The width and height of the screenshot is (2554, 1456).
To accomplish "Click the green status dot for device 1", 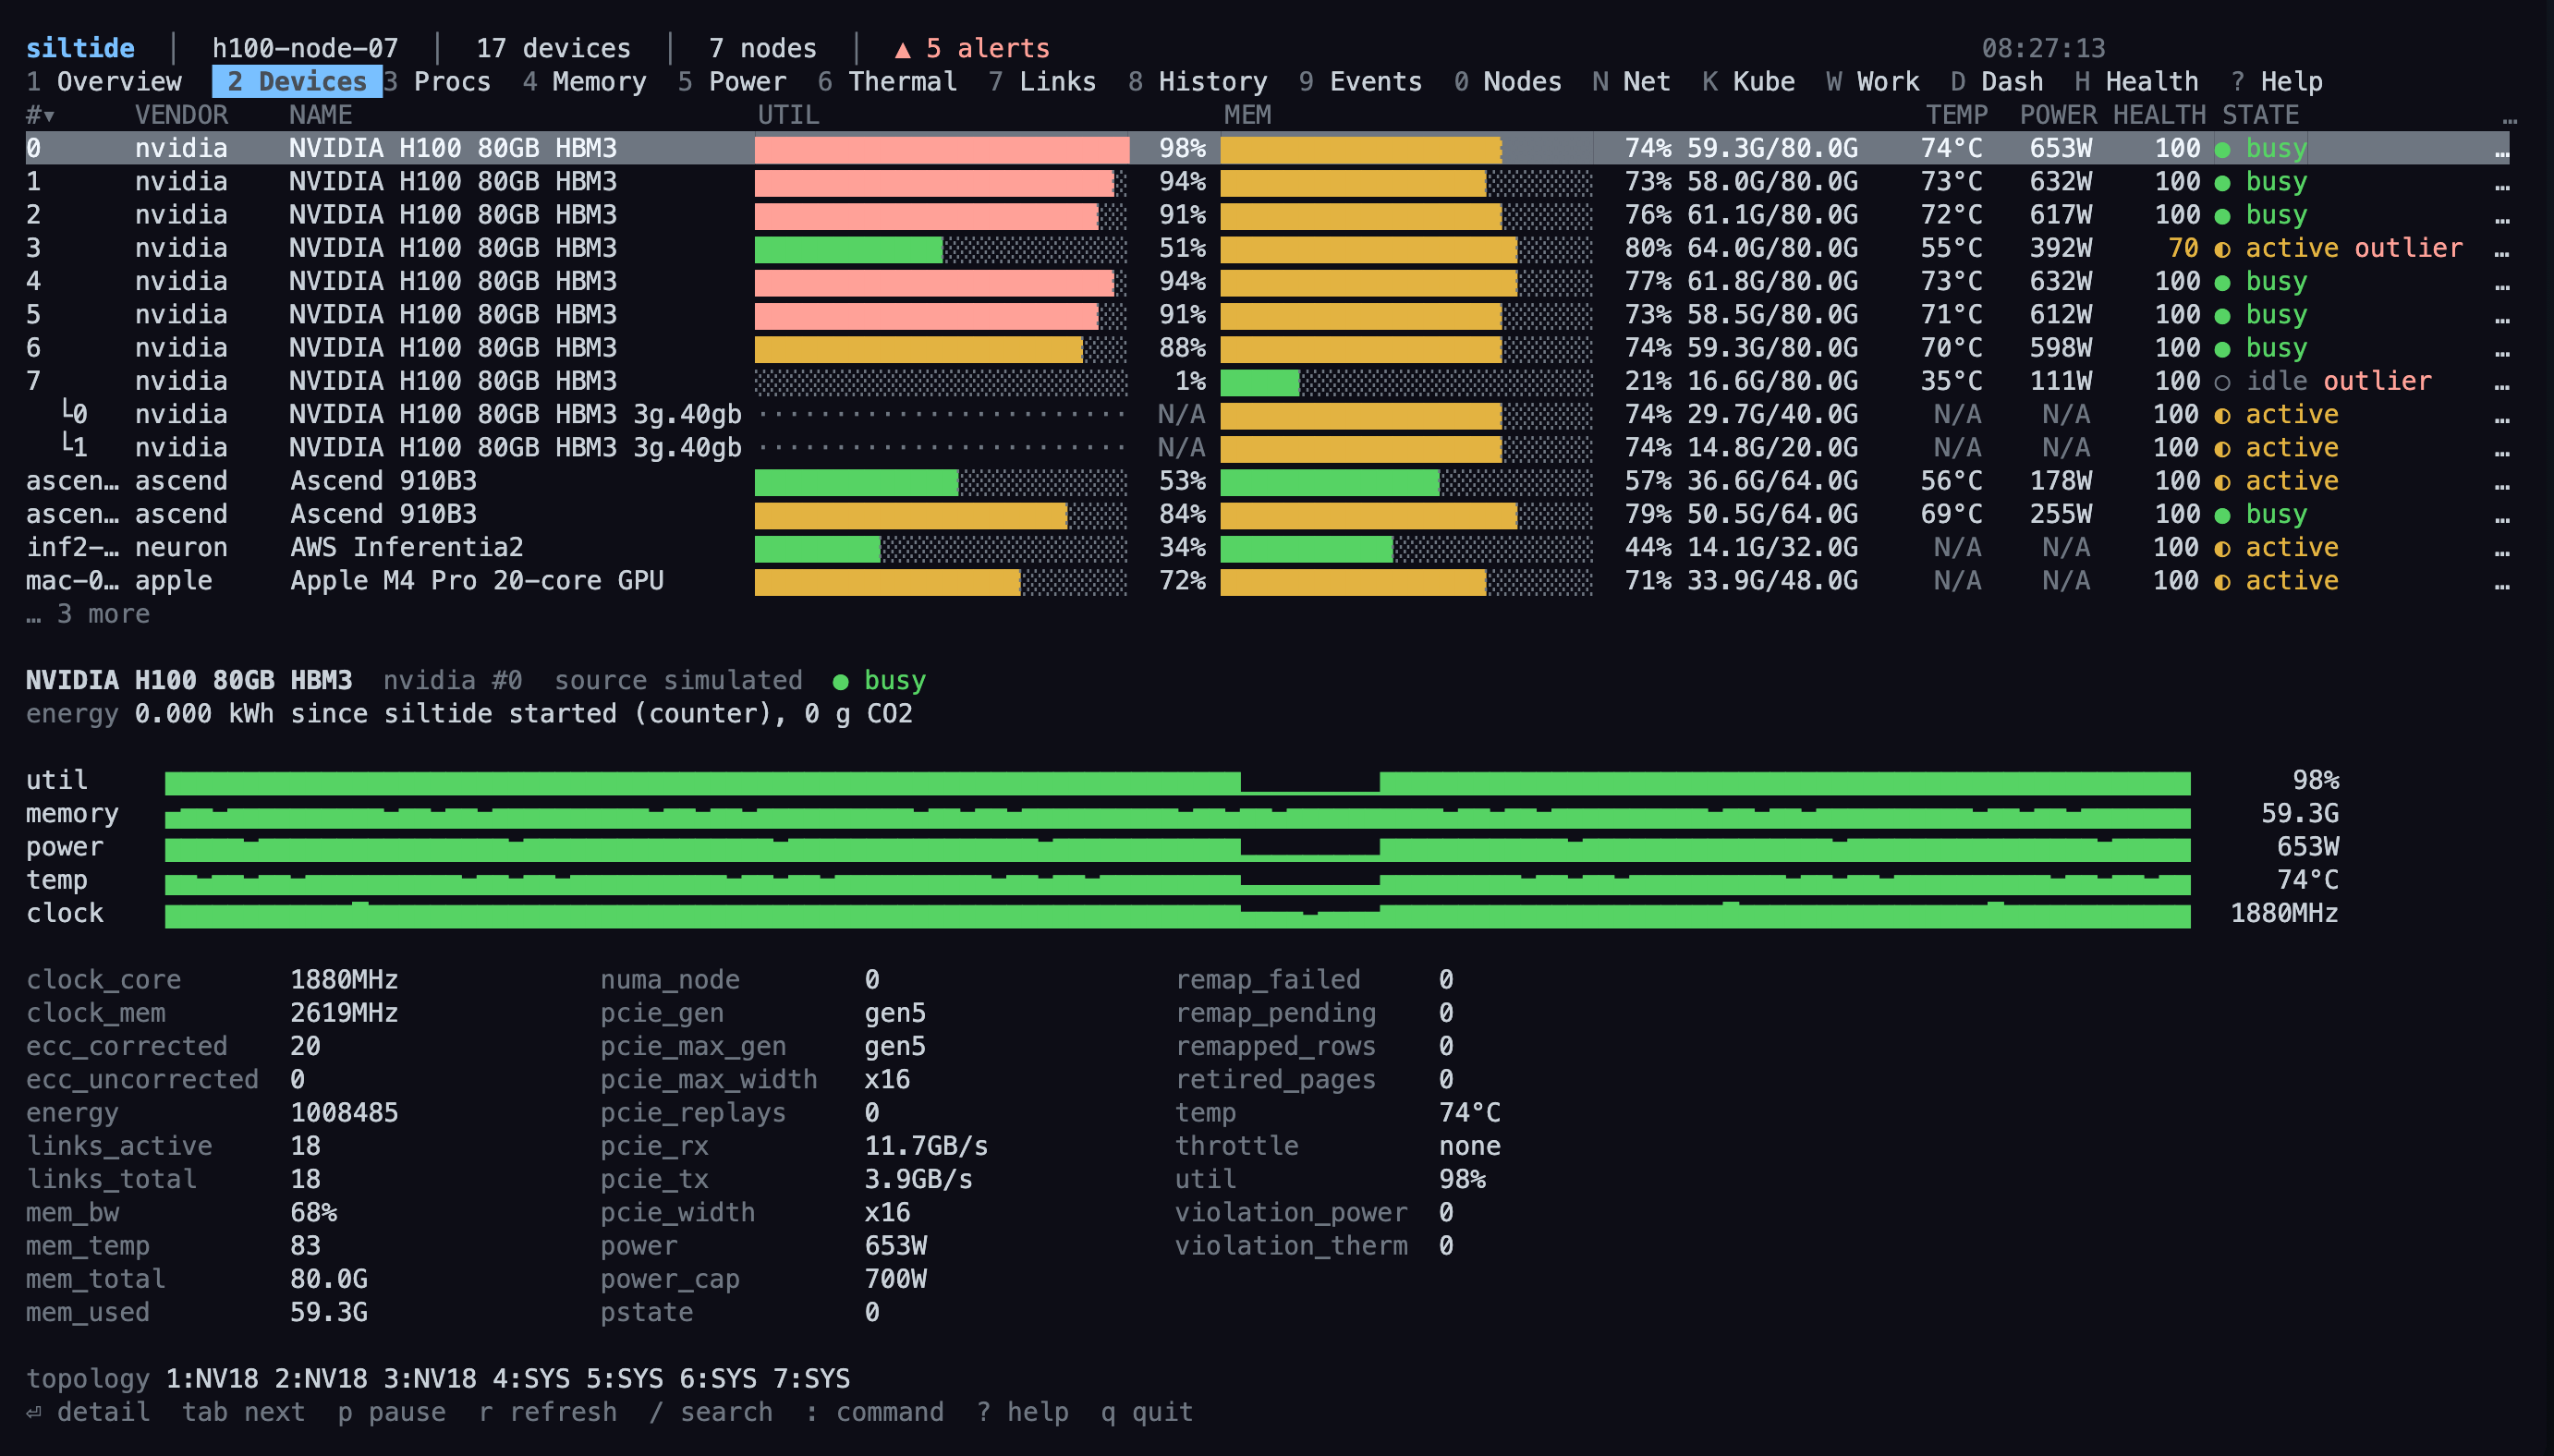I will pyautogui.click(x=2222, y=184).
